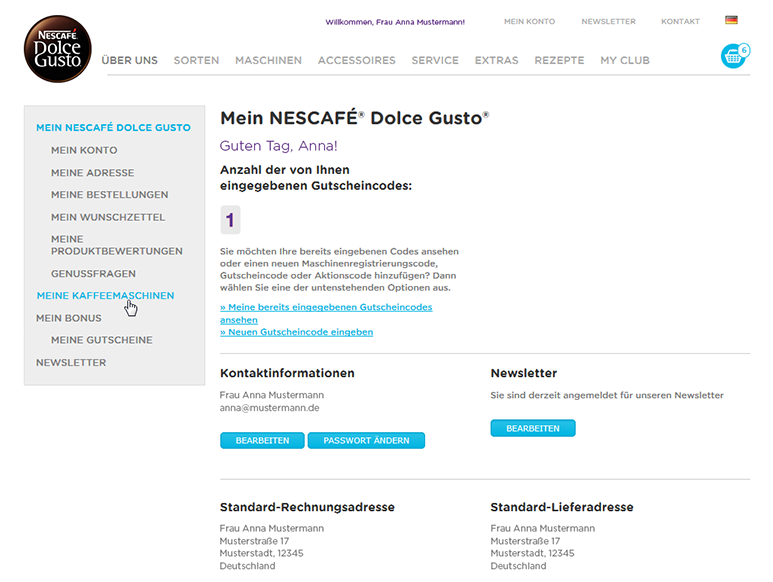Screen dimensions: 773x582
Task: Open MEIN WUNSCHZETTEL in the sidebar
Action: coord(108,217)
